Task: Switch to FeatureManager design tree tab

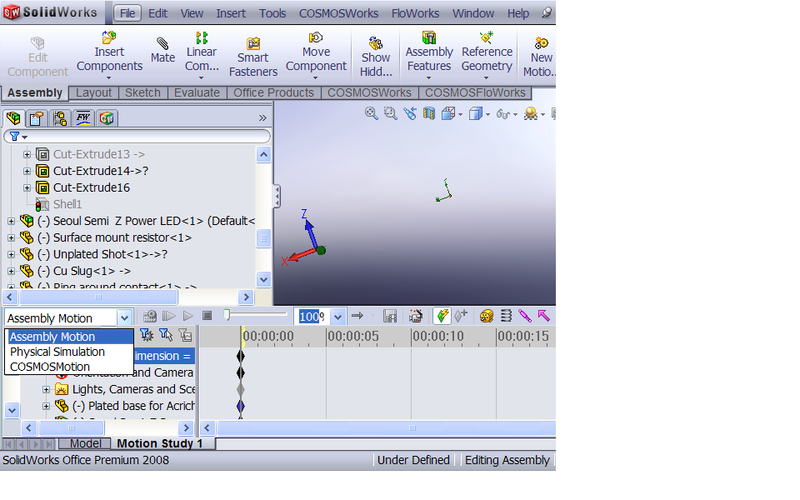Action: [13, 118]
